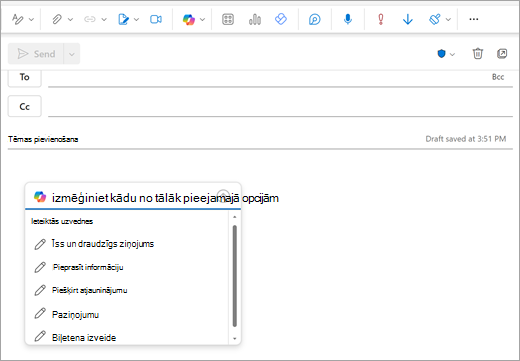Click the To recipients button
This screenshot has width=520, height=361.
tap(25, 78)
